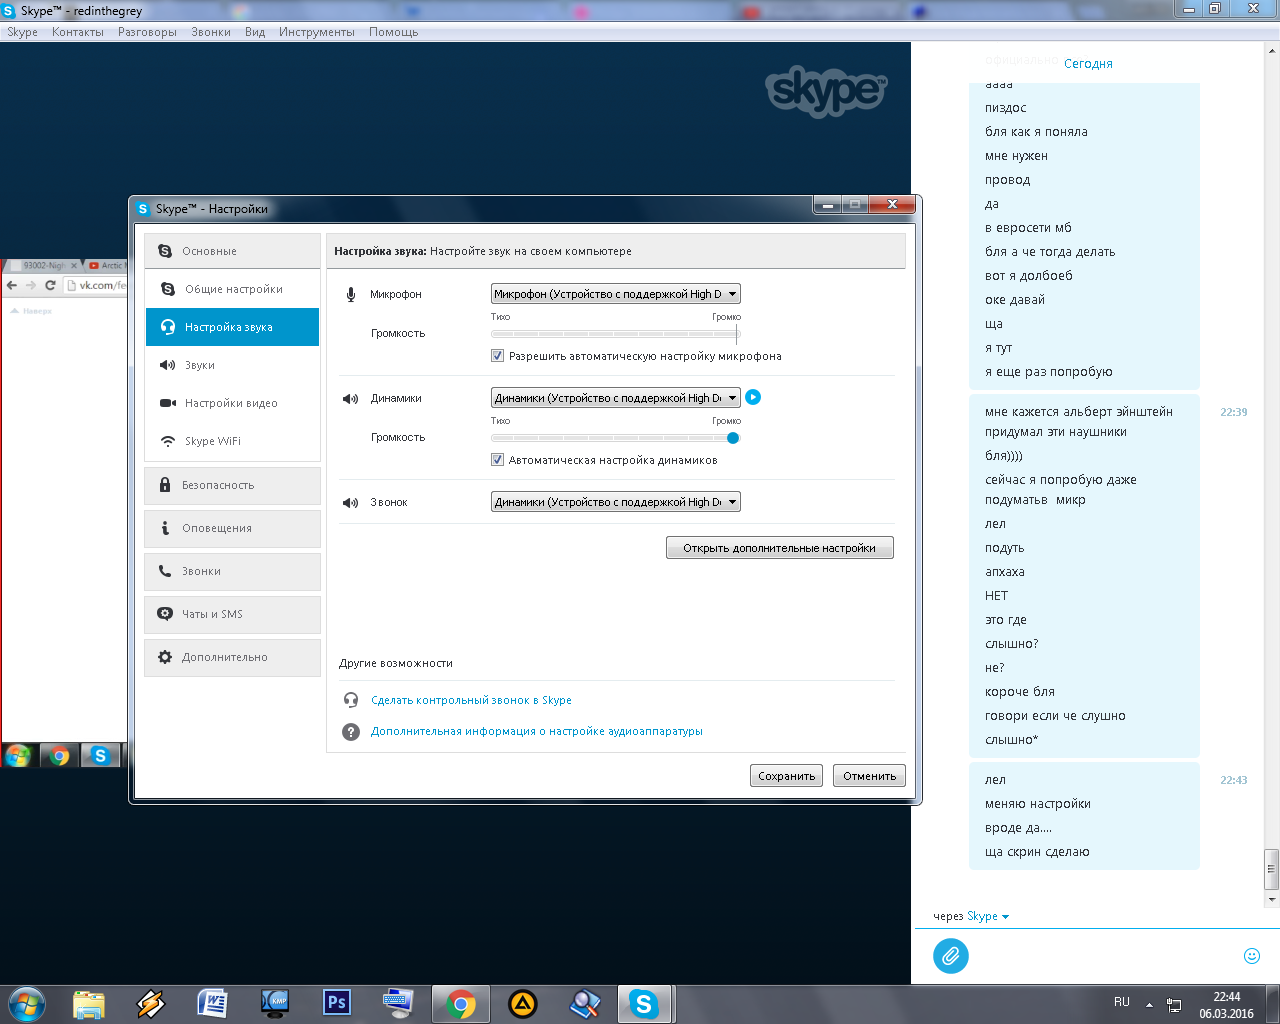Open the Разговоры menu
This screenshot has height=1024, width=1280.
[147, 32]
